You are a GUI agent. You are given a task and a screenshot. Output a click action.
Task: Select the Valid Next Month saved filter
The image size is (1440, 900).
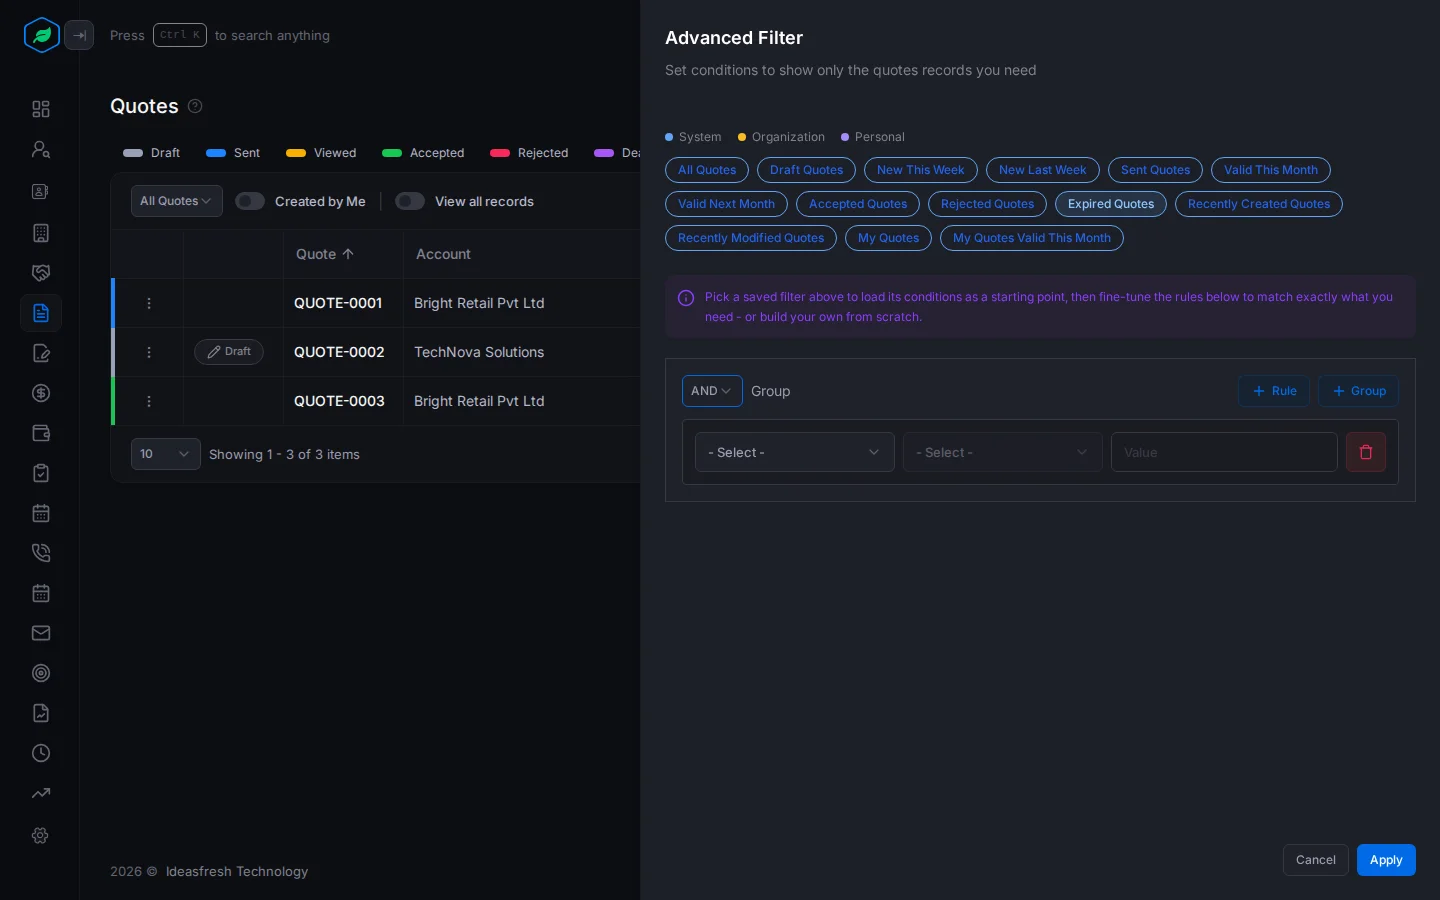(x=726, y=204)
